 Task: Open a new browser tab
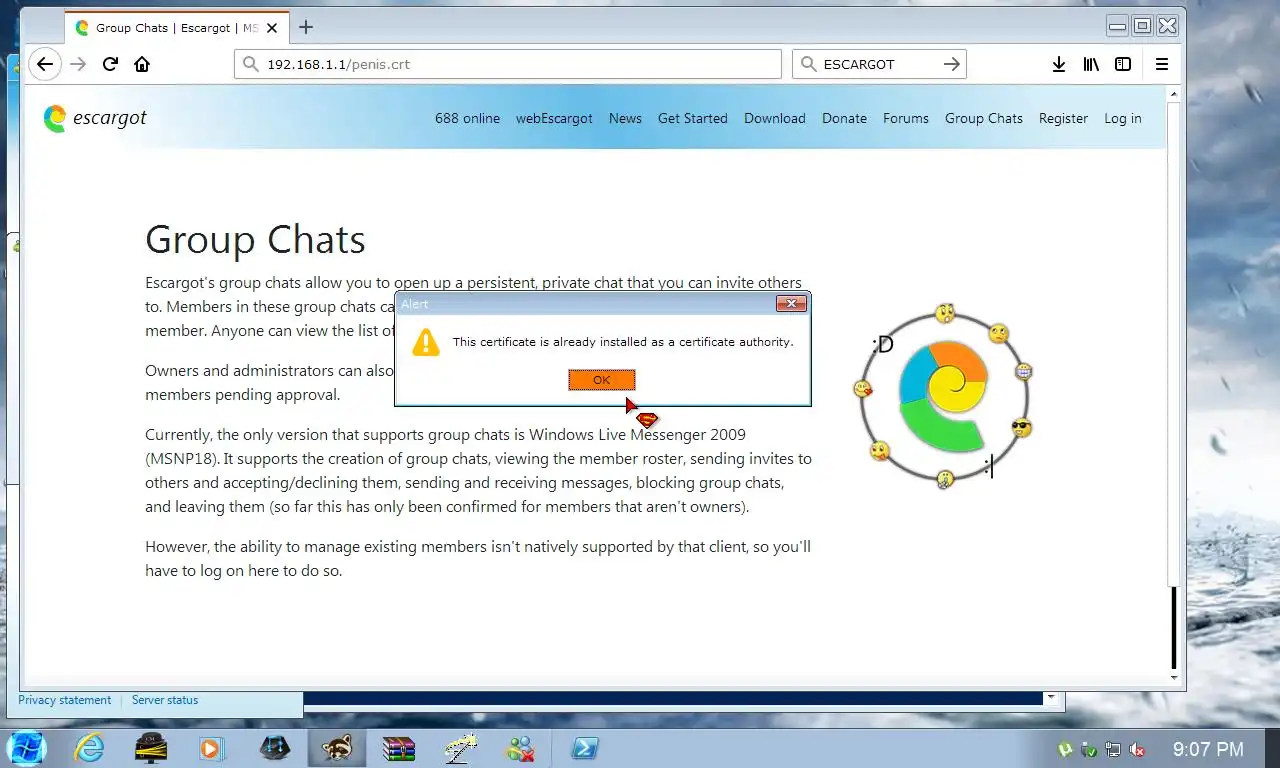click(x=306, y=27)
